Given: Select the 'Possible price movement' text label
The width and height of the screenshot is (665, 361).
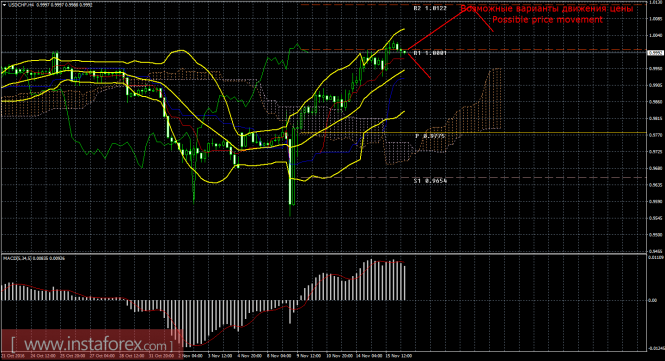Looking at the screenshot, I should 547,20.
